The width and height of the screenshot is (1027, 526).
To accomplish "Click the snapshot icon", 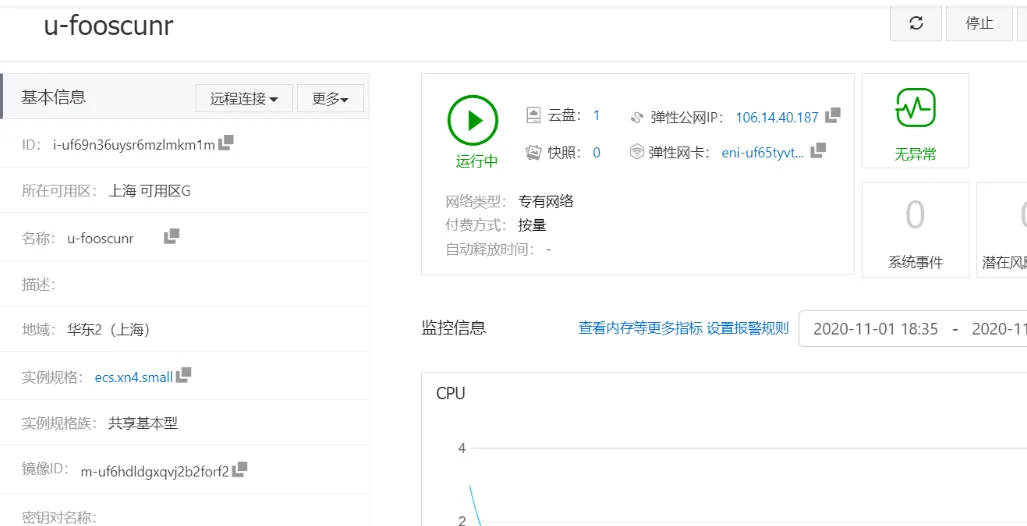I will [533, 153].
